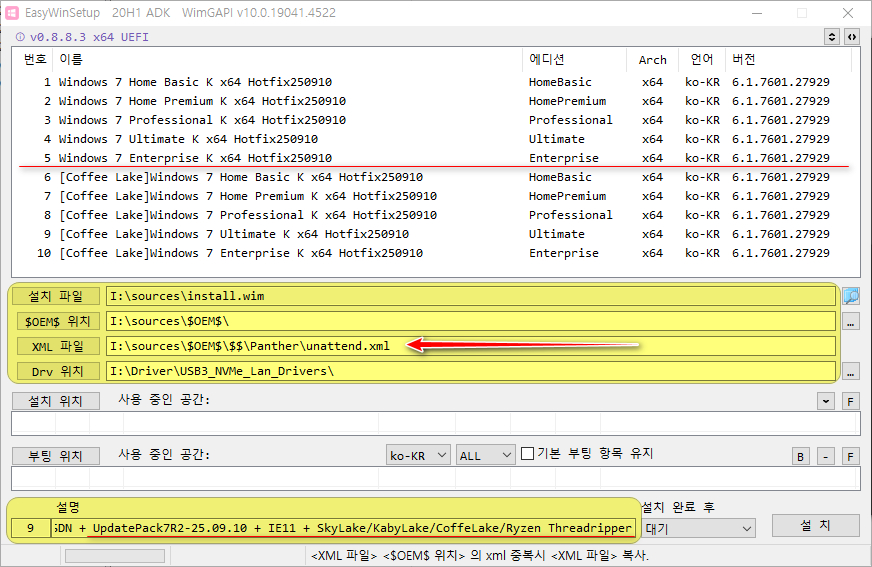This screenshot has width=872, height=567.
Task: Click the 부팅 위치 drive list area
Action: 435,479
